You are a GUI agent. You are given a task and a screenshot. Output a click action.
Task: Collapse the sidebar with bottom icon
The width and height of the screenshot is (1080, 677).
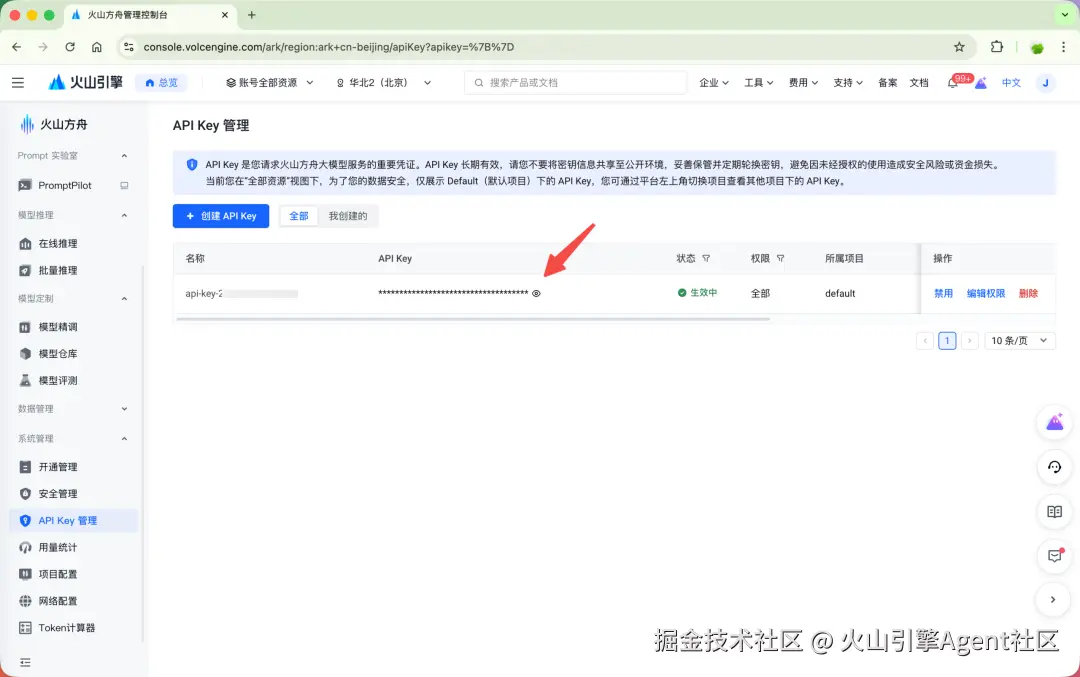point(25,663)
